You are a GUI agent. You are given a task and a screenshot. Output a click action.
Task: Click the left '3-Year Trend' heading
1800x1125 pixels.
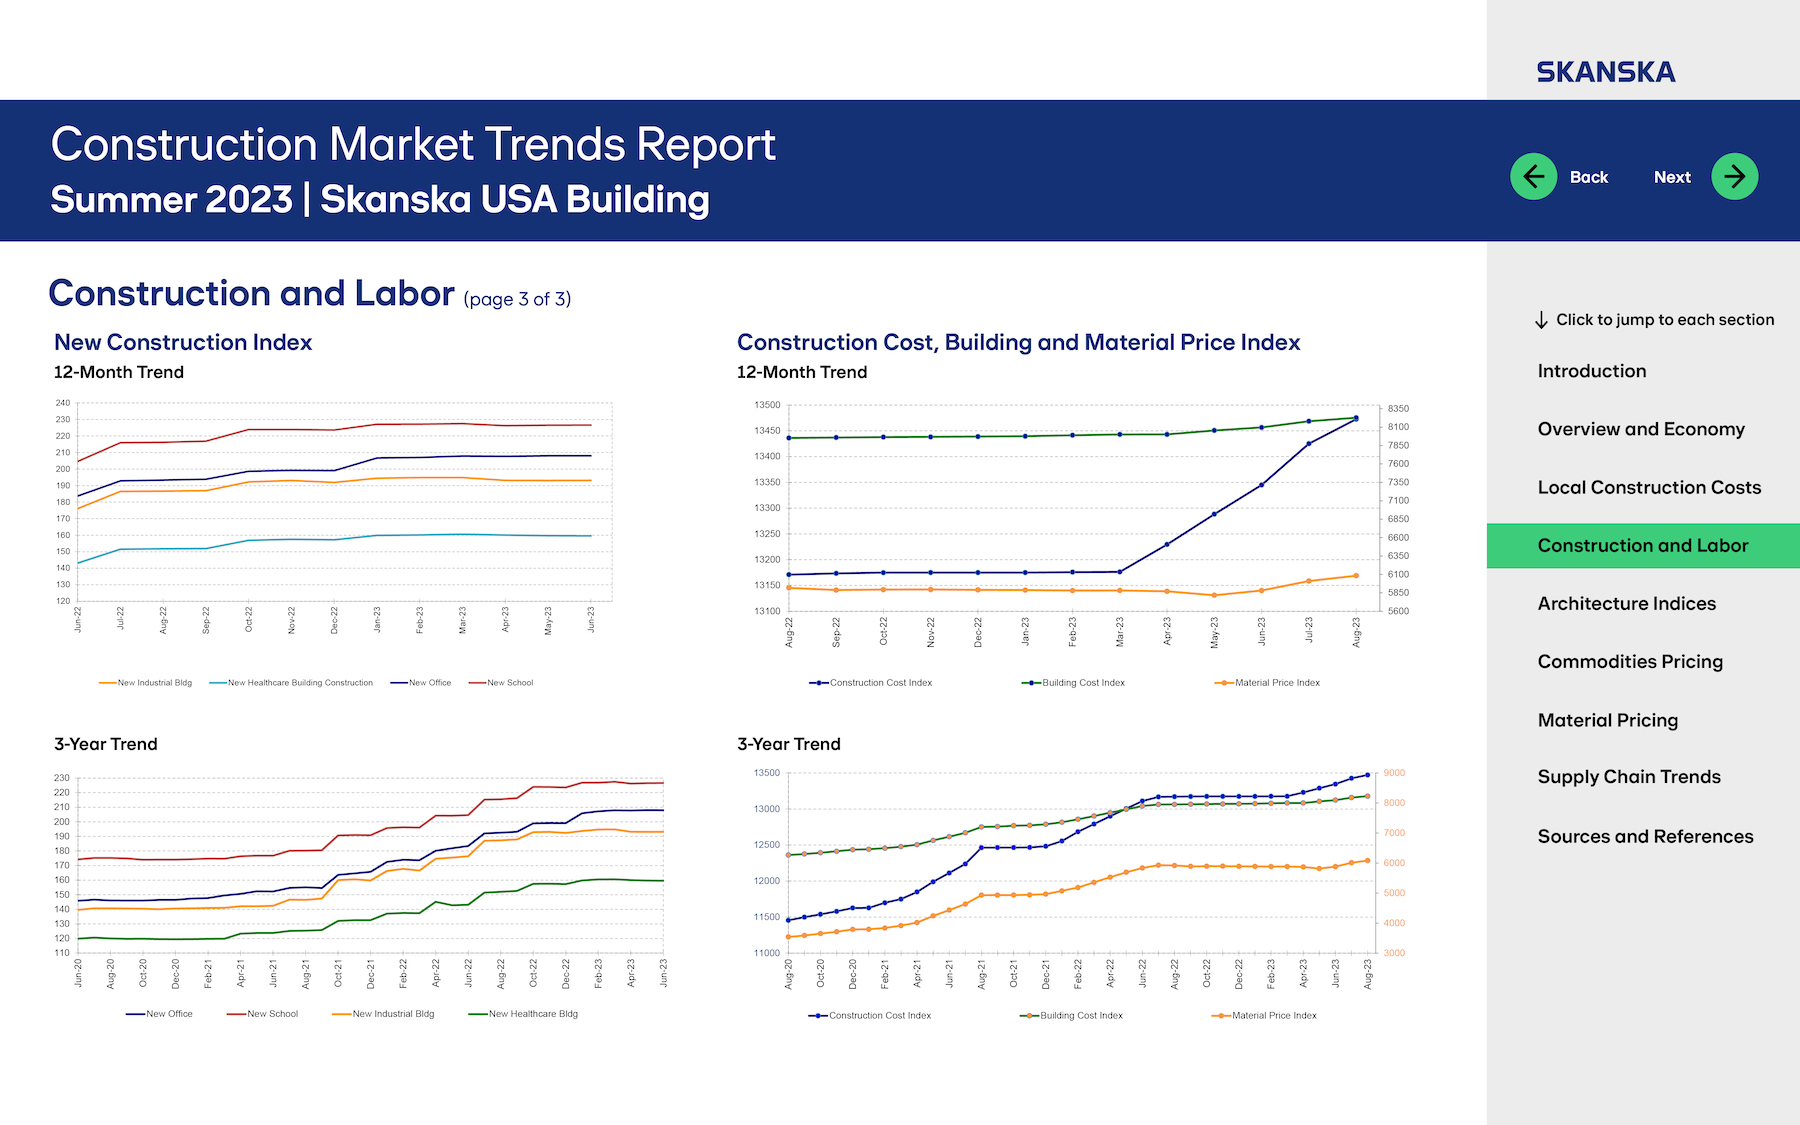pyautogui.click(x=106, y=744)
